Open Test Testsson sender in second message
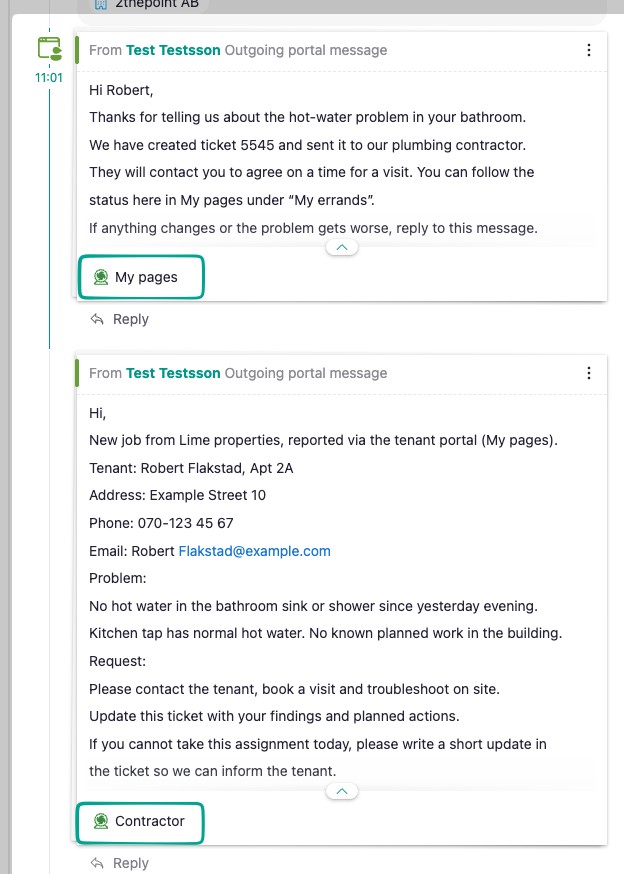Viewport: 624px width, 874px height. (x=173, y=373)
